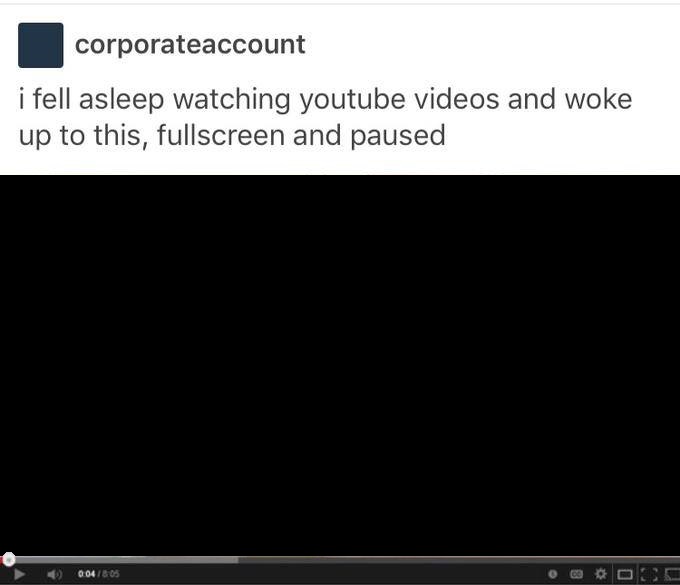The width and height of the screenshot is (680, 585).
Task: Click the post caption about falling asleep
Action: 325,118
